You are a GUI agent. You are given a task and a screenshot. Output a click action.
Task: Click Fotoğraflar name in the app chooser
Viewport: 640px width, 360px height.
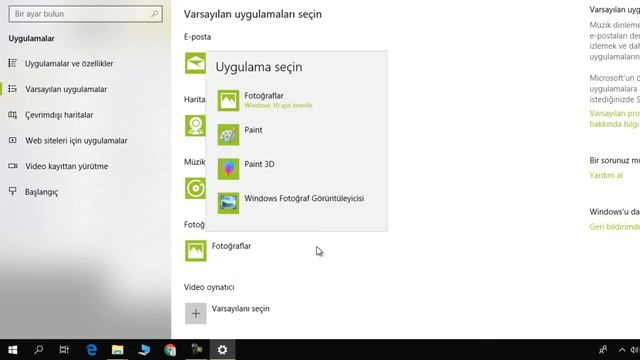(264, 96)
